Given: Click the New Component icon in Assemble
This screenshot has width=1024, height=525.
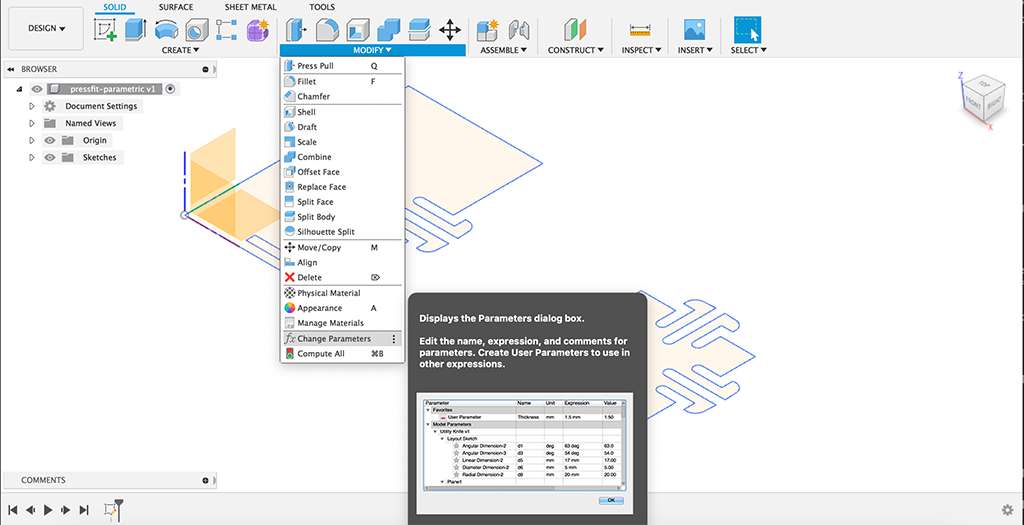Looking at the screenshot, I should pyautogui.click(x=487, y=30).
